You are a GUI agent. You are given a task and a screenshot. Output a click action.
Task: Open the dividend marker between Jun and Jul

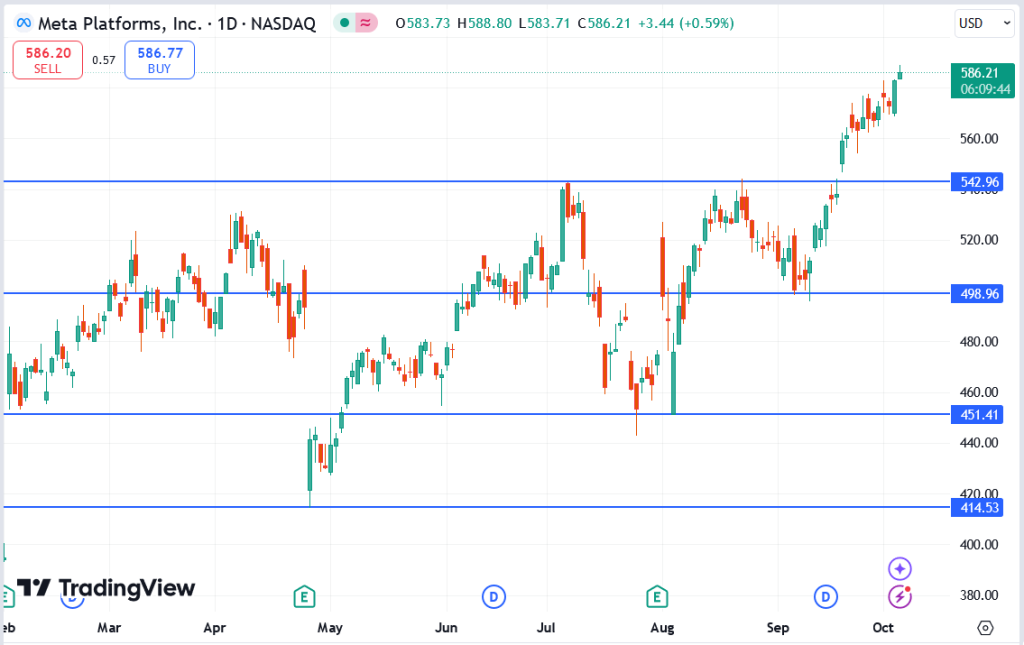point(494,596)
